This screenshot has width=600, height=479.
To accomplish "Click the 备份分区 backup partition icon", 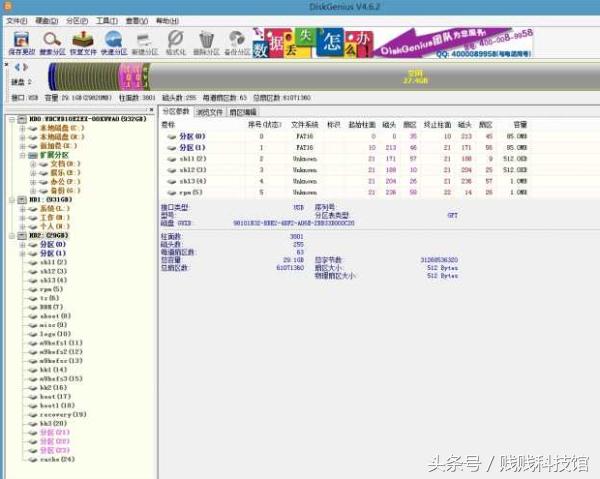I will (x=237, y=43).
